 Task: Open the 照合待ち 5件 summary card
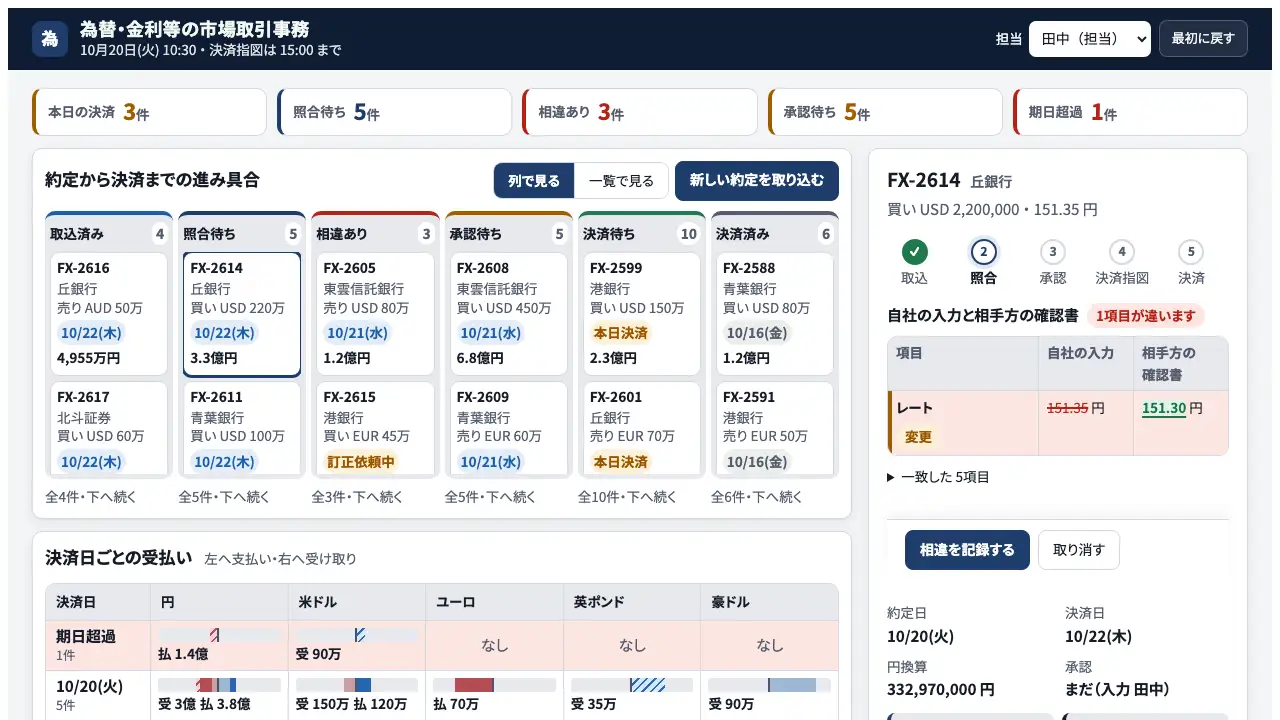point(395,112)
